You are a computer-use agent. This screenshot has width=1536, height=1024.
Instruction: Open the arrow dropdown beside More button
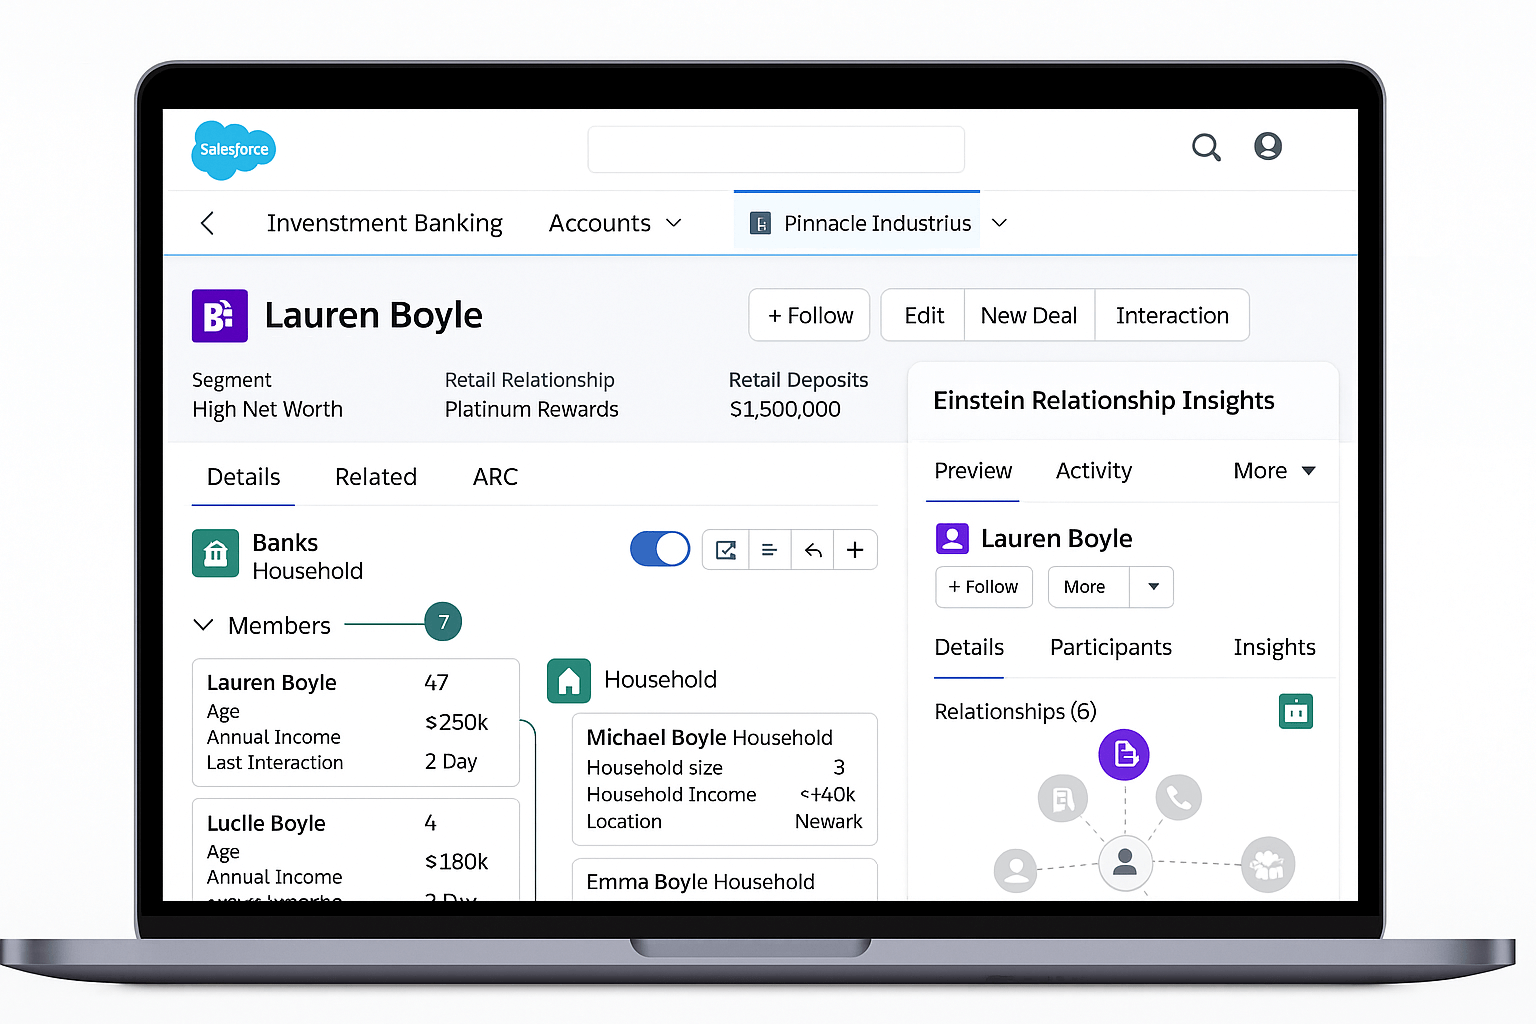1152,587
